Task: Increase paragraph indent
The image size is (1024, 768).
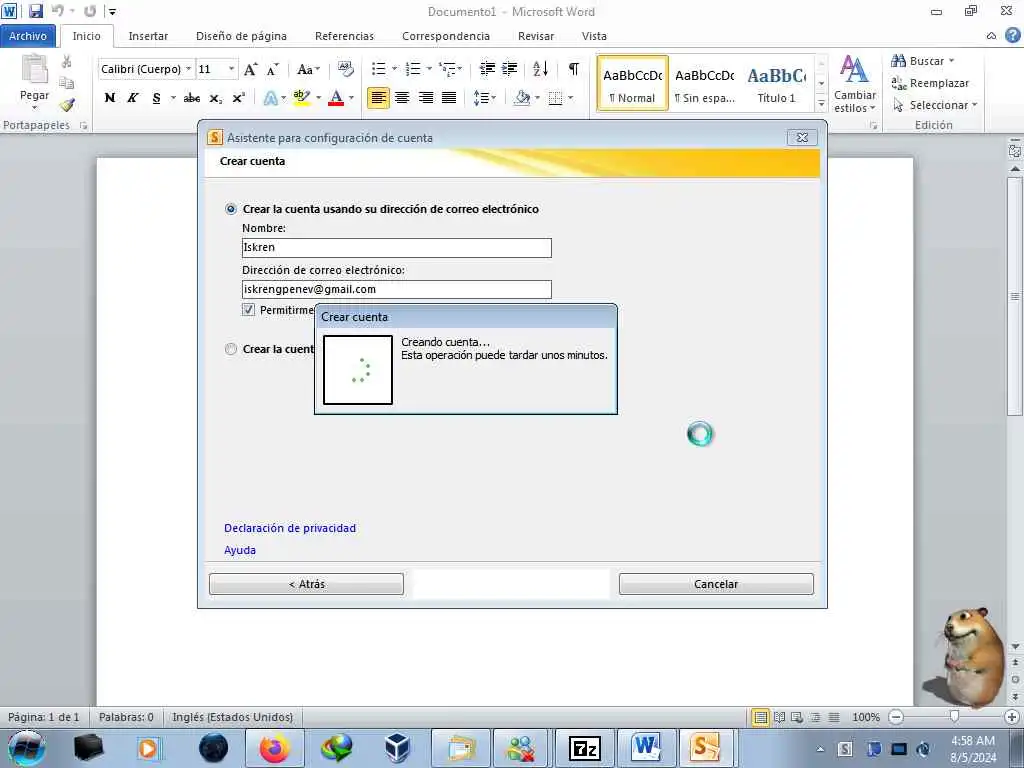Action: (x=509, y=69)
